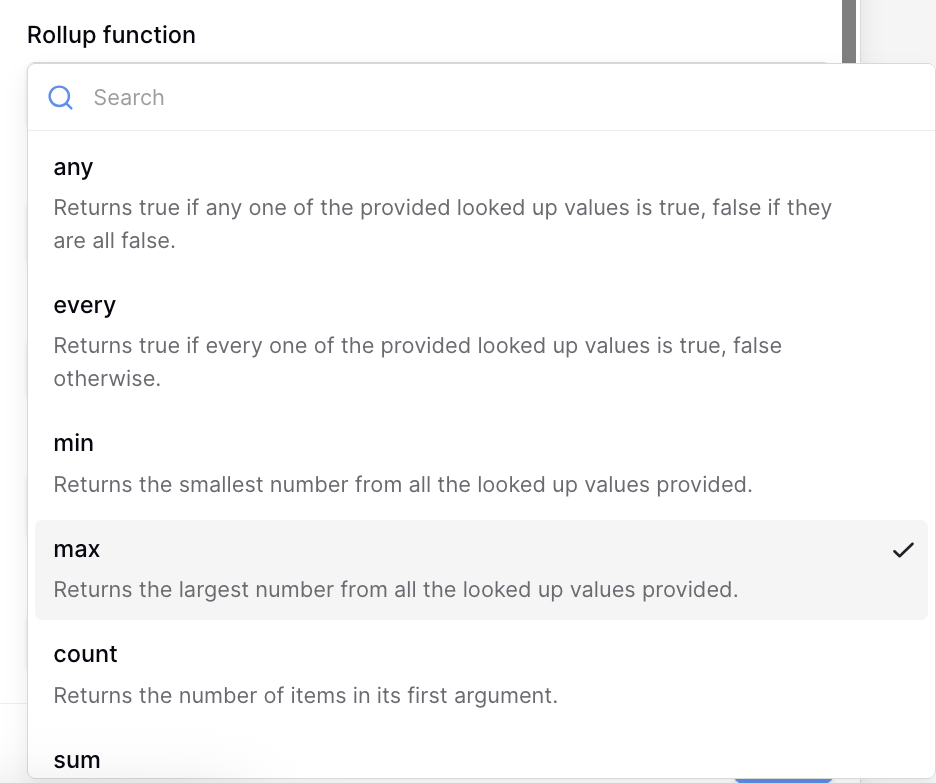Click the "are all false." line under any
936x783 pixels.
pos(114,241)
